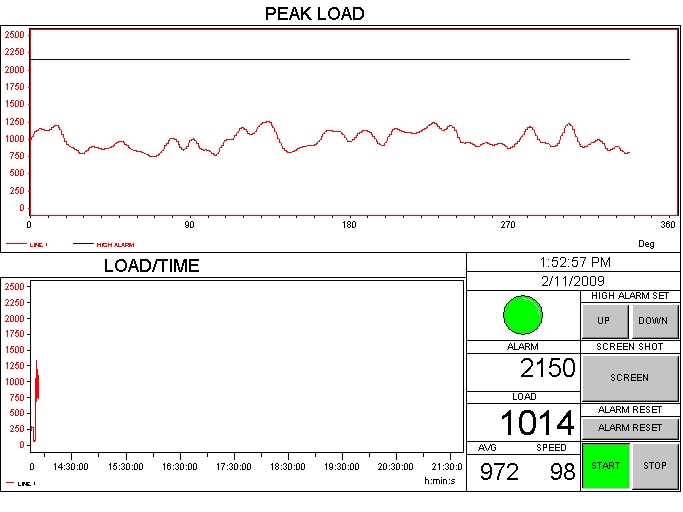Click LINE 1 legend under Load/Time chart
The width and height of the screenshot is (683, 512).
click(x=22, y=483)
